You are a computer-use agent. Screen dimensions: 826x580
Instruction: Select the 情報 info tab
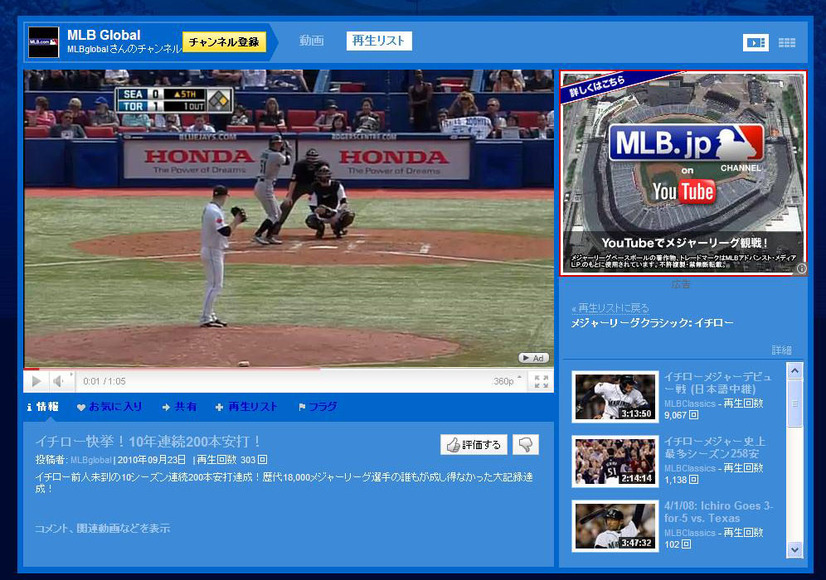click(43, 407)
